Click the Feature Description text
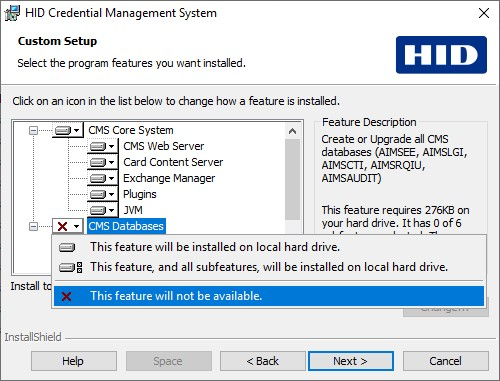Viewport: 500px width, 381px height. [x=369, y=122]
